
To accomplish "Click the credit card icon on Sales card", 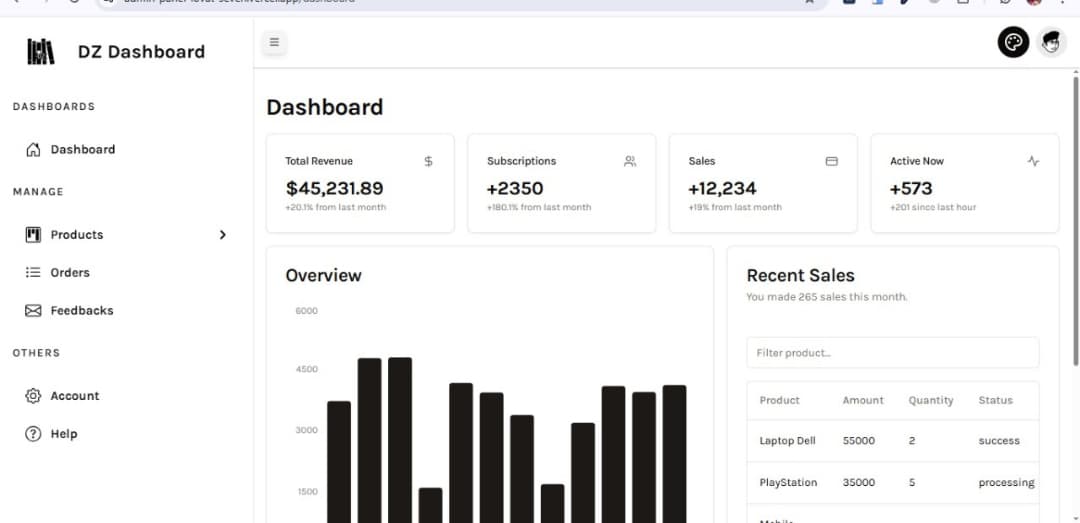I will (x=831, y=161).
